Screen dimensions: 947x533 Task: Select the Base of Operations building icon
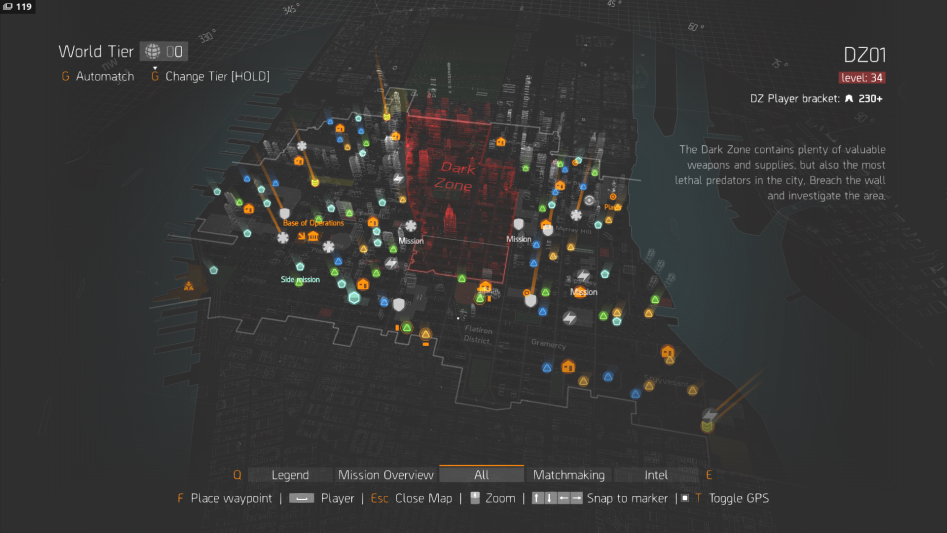[x=313, y=236]
